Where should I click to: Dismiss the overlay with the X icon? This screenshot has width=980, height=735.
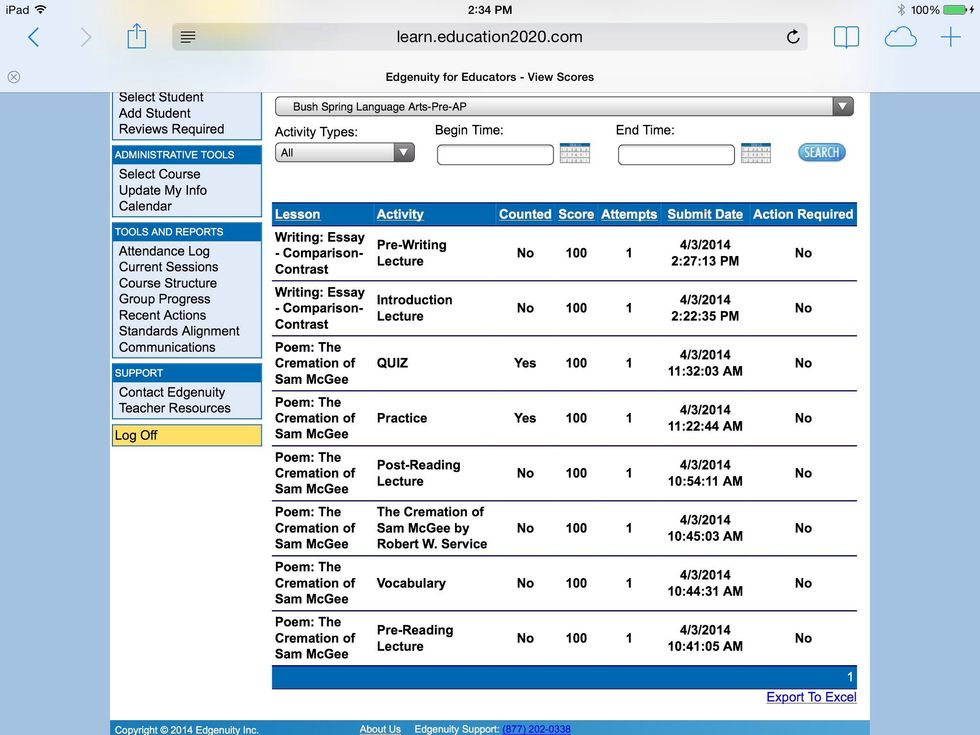[13, 77]
